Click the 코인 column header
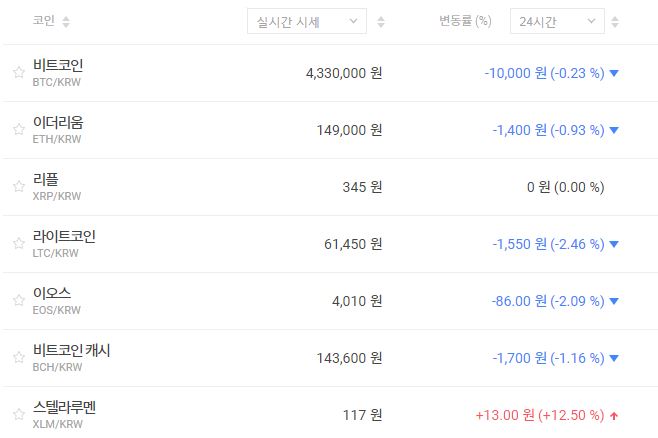658x438 pixels. (x=43, y=21)
